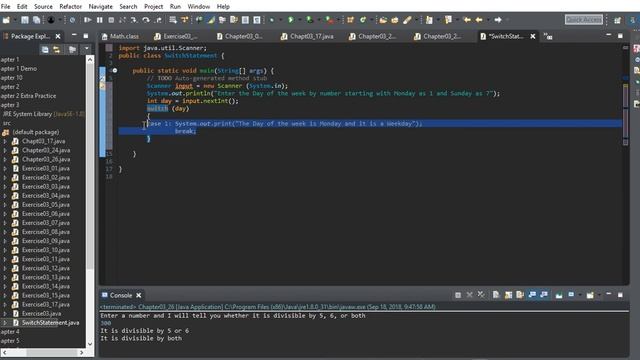Toggle Word Wrap in Console toolbar
This screenshot has width=640, height=360.
pos(520,295)
